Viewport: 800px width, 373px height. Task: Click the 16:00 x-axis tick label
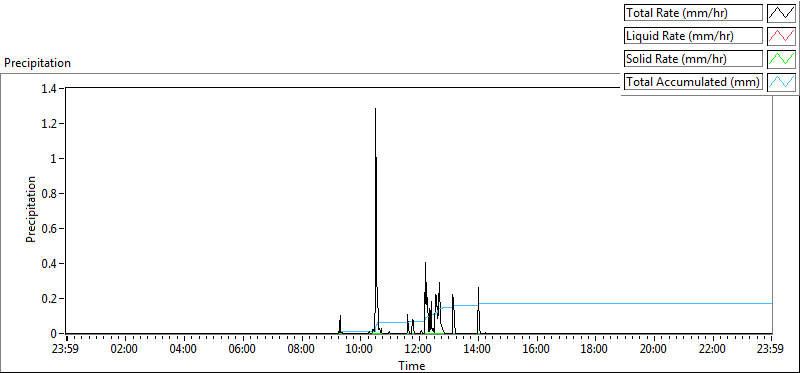pyautogui.click(x=536, y=349)
